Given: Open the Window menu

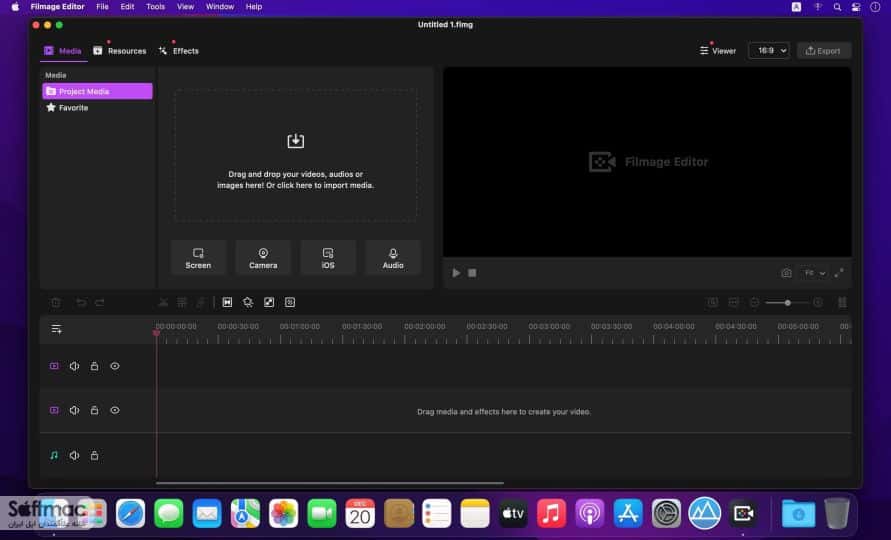Looking at the screenshot, I should coord(220,7).
